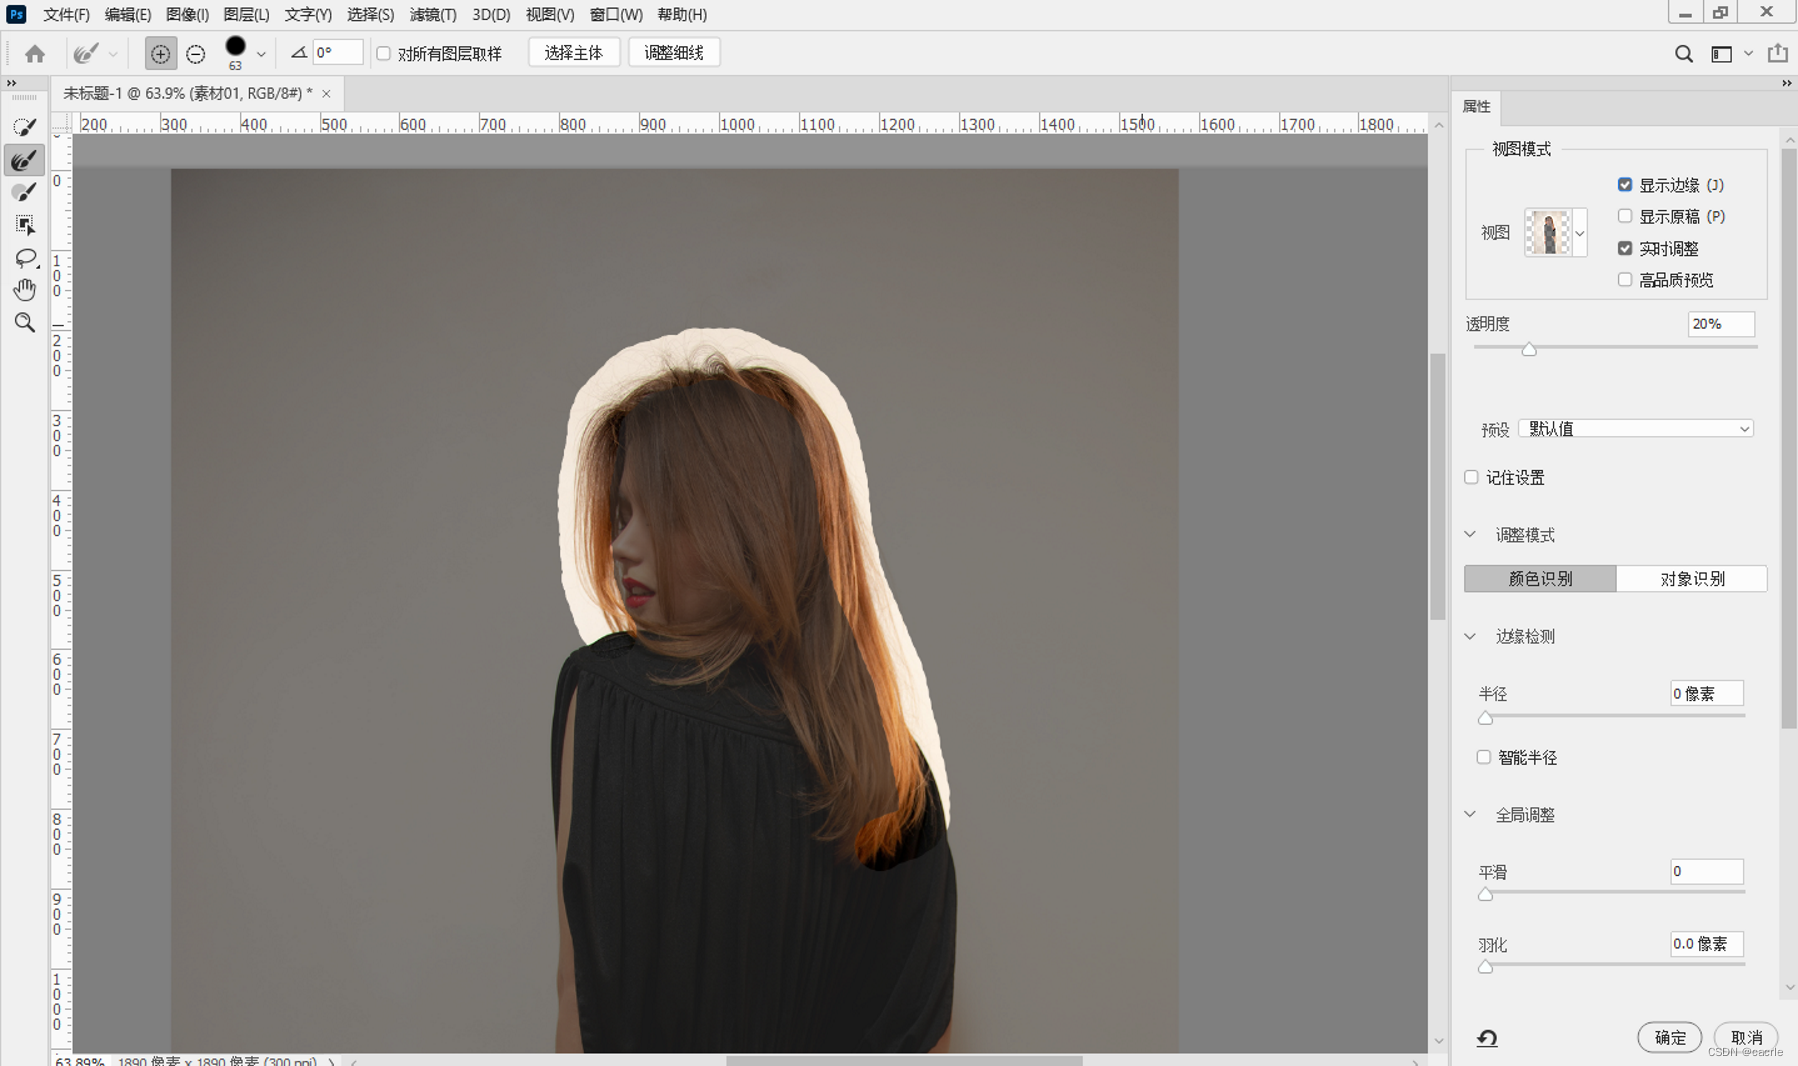
Task: Click the 半径 0 像素 input field
Action: coord(1707,694)
